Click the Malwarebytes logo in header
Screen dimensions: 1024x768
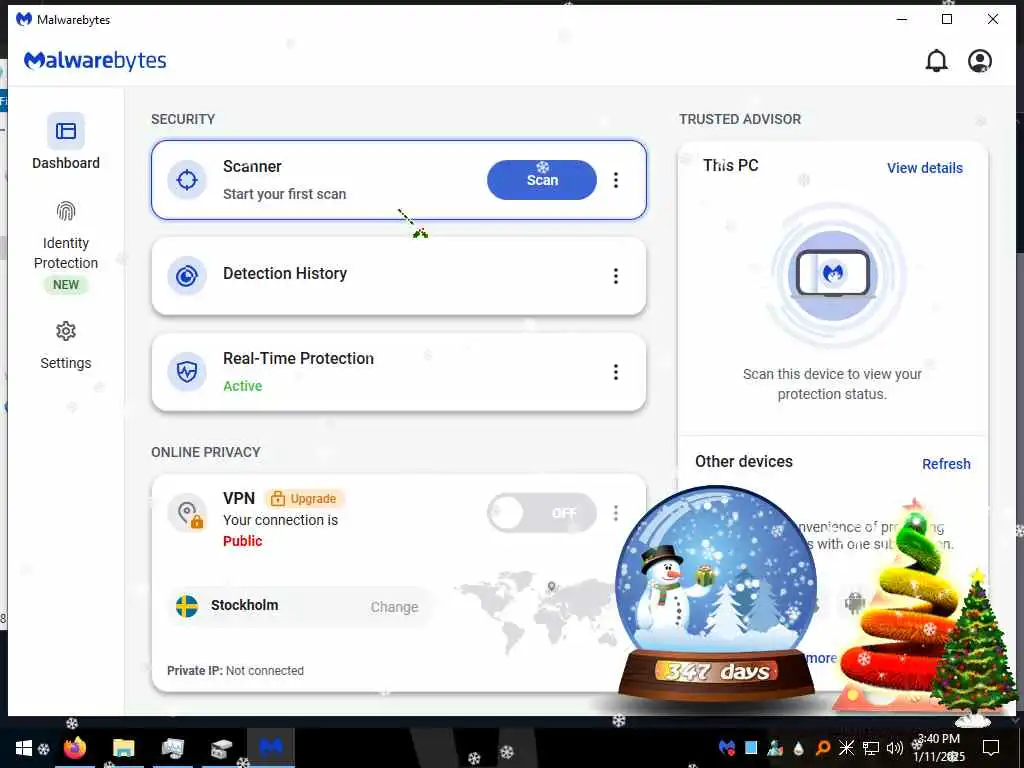click(x=95, y=60)
